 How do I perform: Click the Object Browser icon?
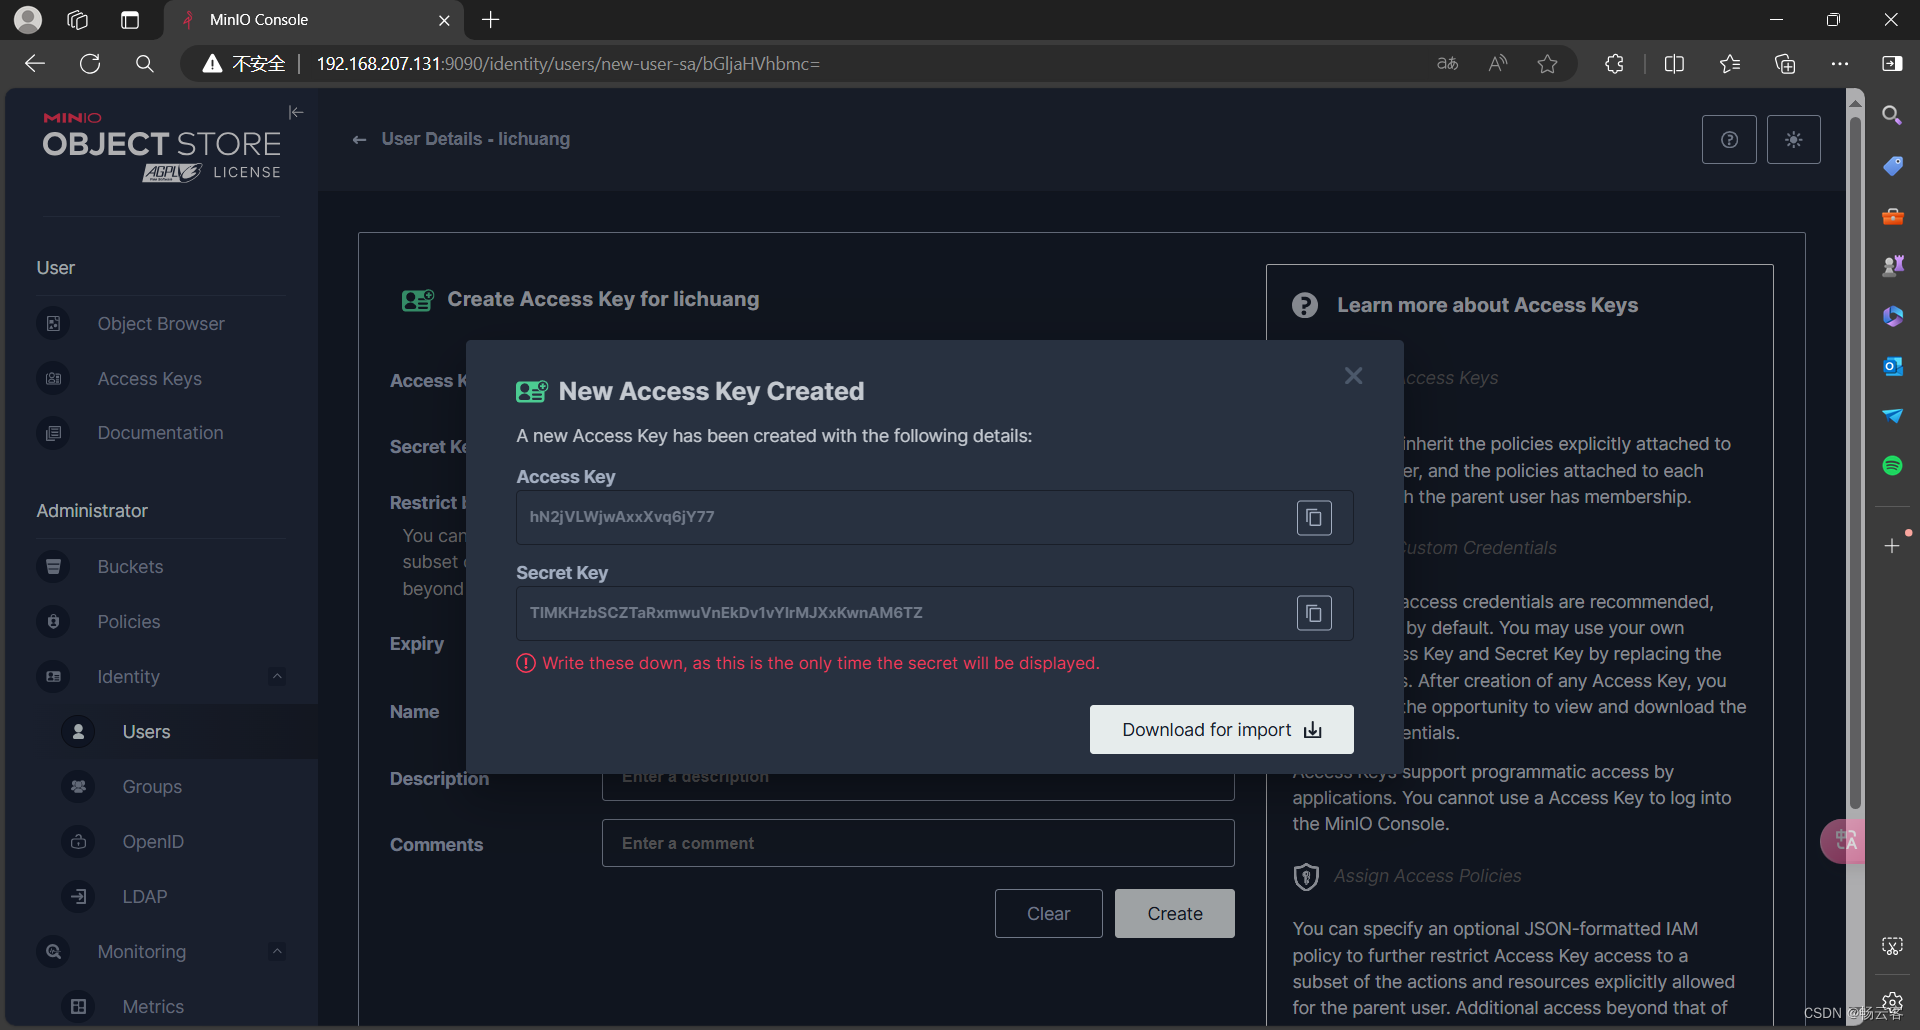(x=53, y=324)
